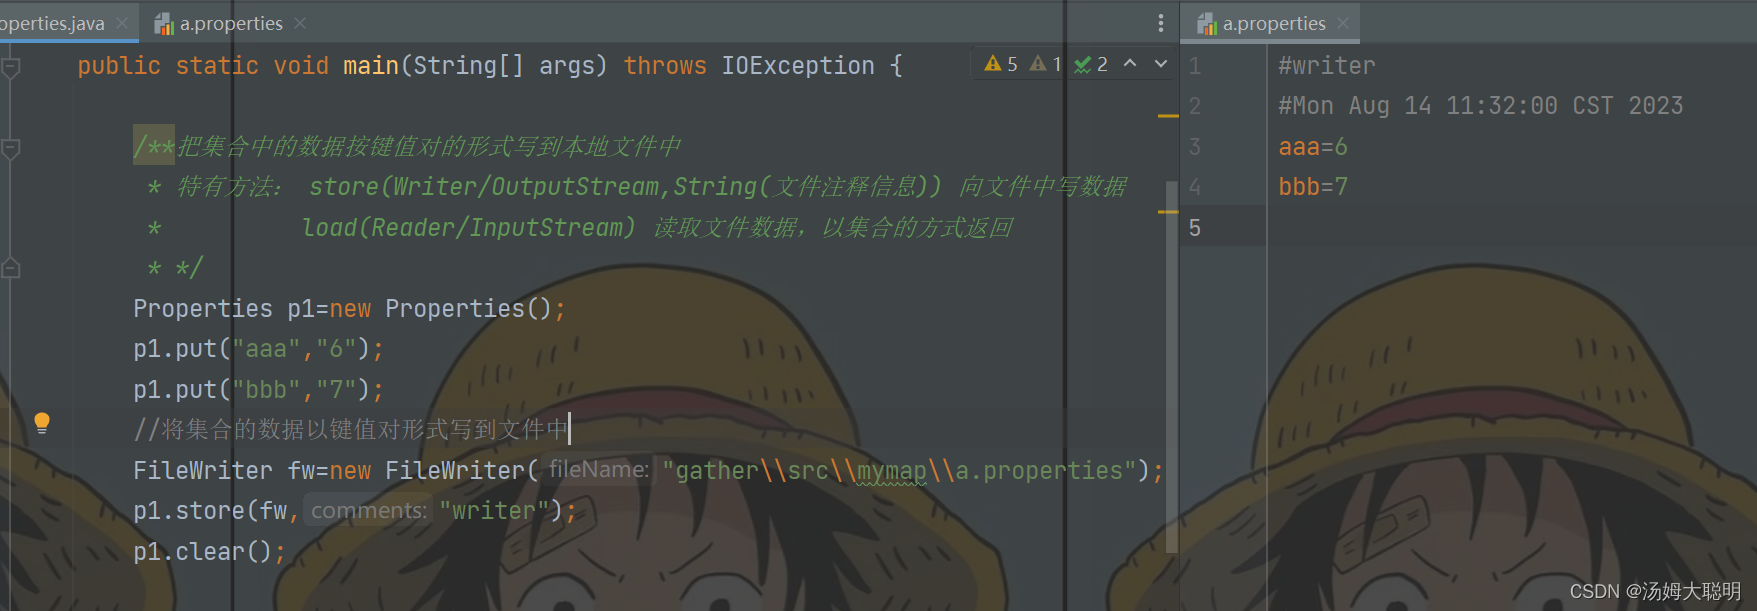Click 'Properties p1=new Properties();' line
Screen dimensions: 1757x611
(x=350, y=309)
